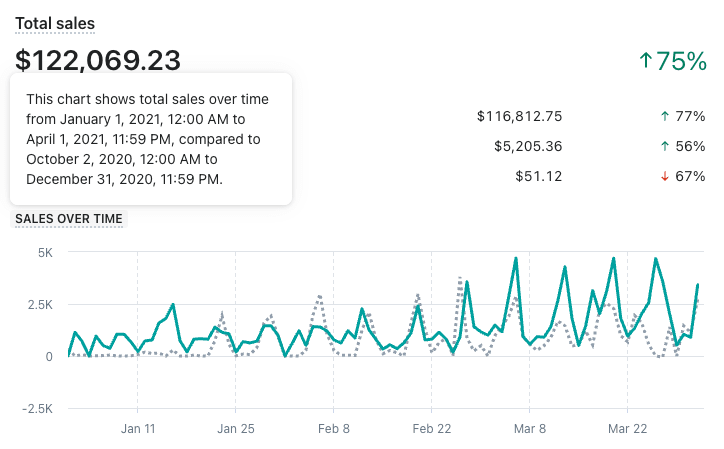Click the up arrow next to 56%
This screenshot has width=724, height=449.
[665, 146]
